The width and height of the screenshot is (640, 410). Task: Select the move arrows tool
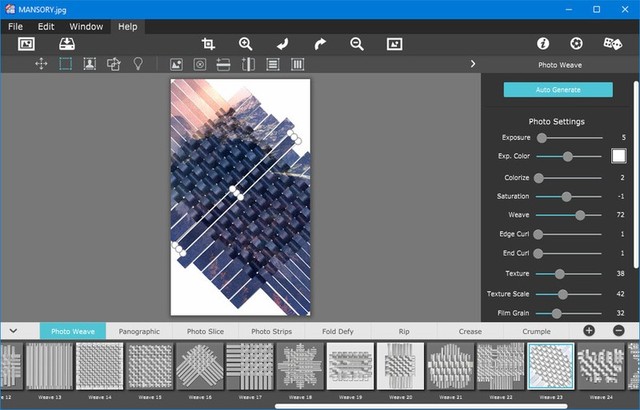[41, 64]
